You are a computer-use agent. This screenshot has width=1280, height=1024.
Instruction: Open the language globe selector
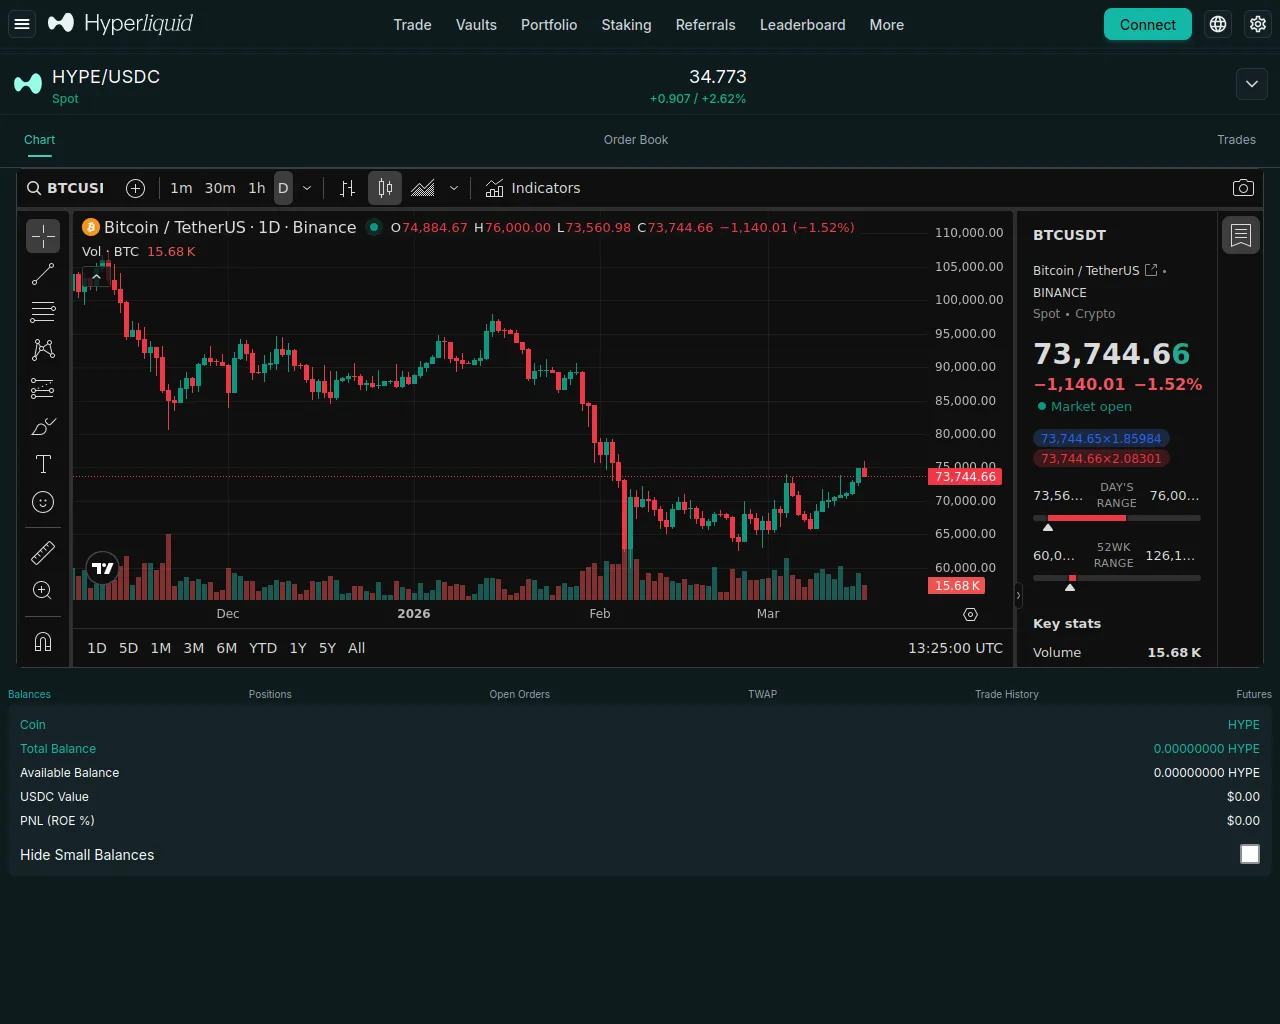1218,24
